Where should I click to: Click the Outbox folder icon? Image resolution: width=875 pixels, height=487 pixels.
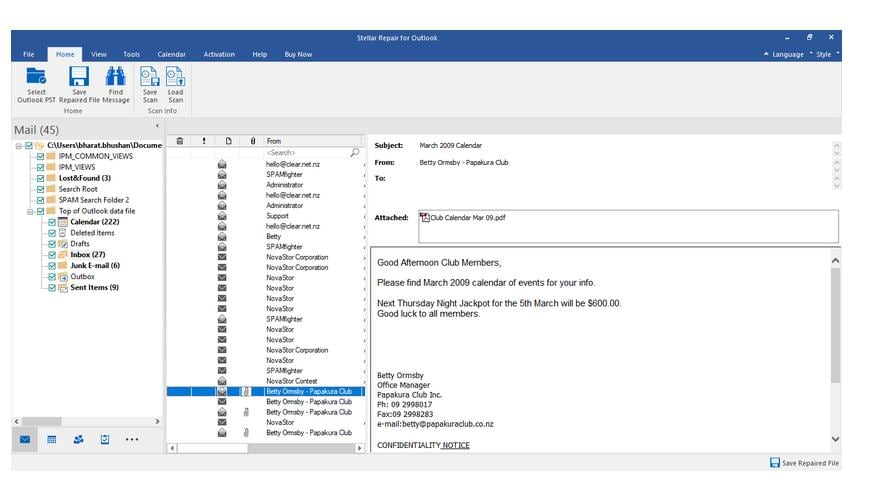[63, 277]
